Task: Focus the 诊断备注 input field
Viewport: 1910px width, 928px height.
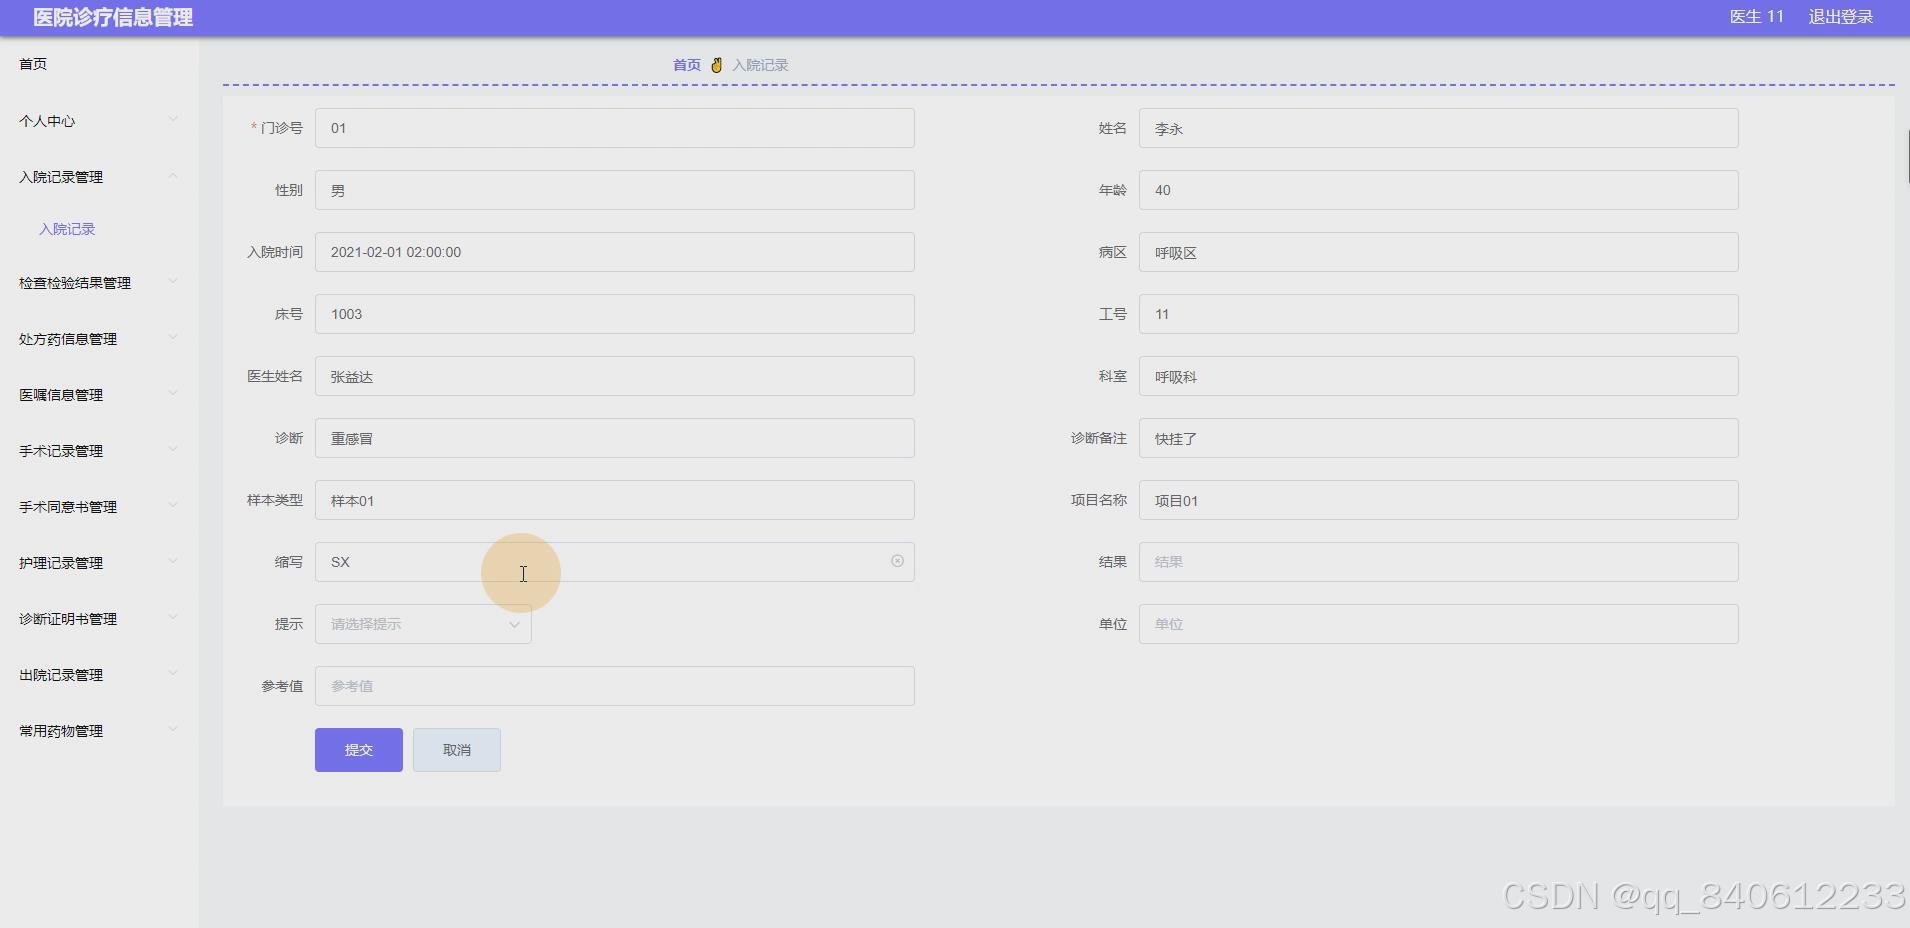Action: [x=1439, y=438]
